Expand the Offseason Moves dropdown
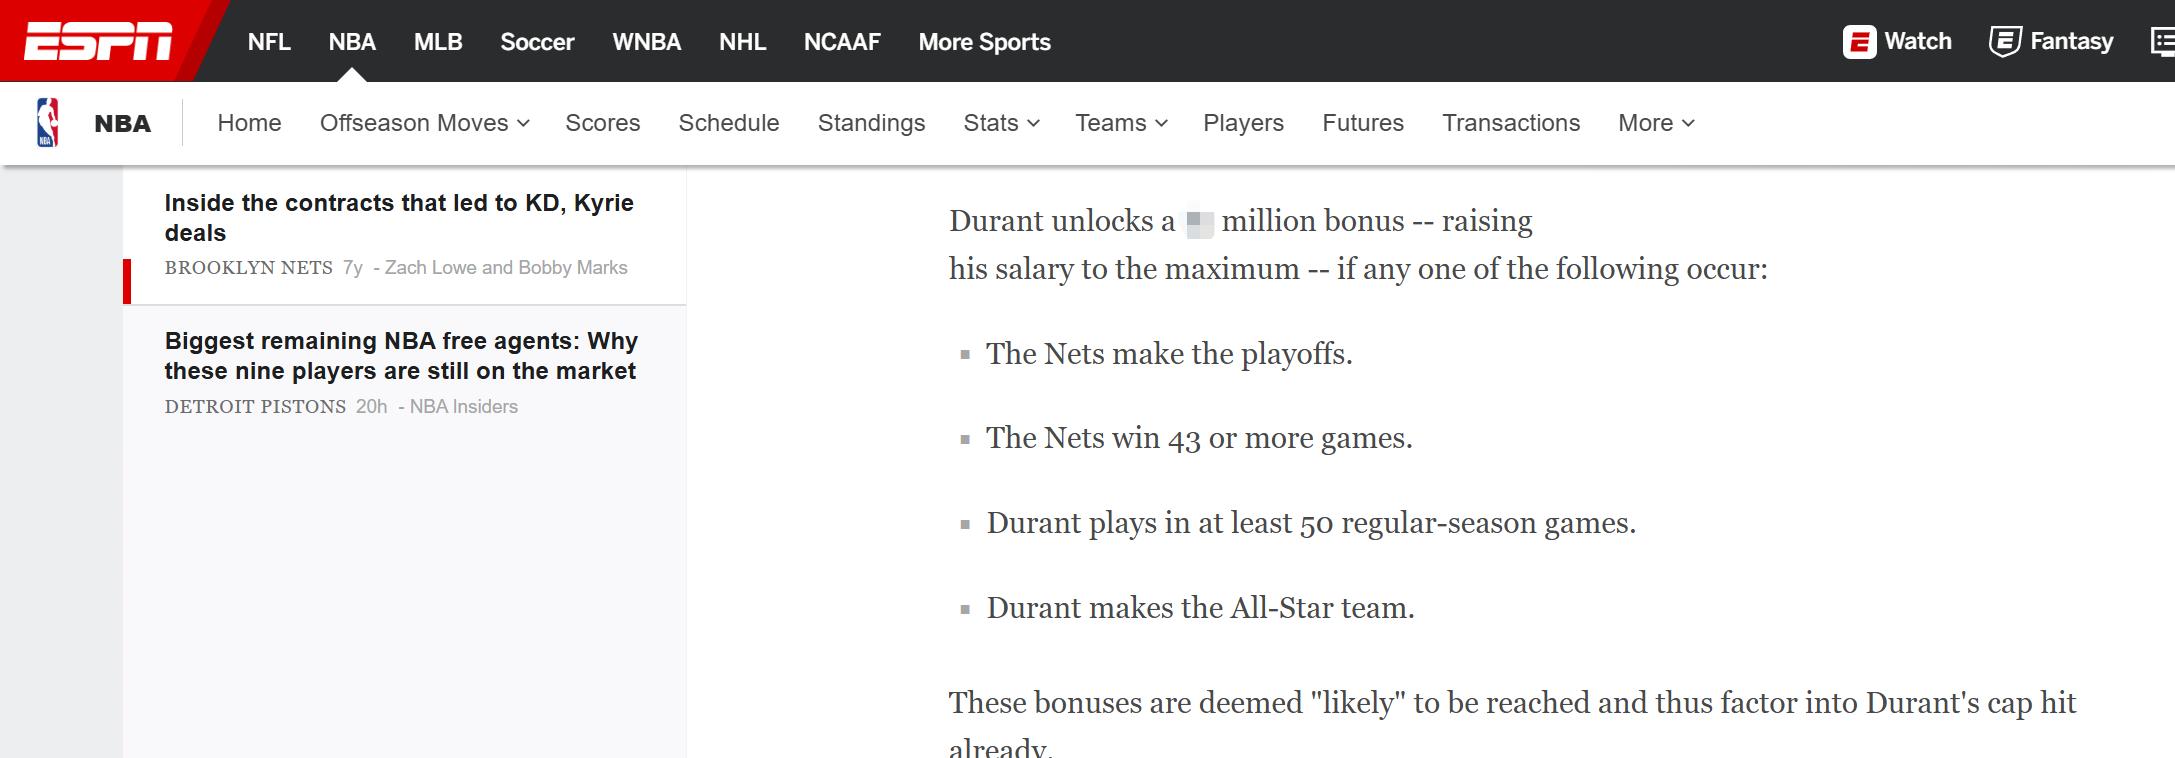This screenshot has height=758, width=2175. 424,123
